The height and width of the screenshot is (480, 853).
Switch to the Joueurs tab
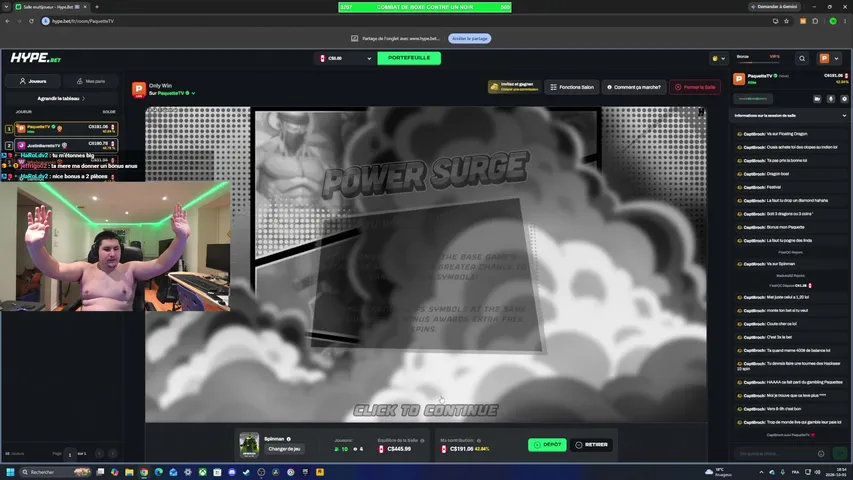click(x=33, y=81)
